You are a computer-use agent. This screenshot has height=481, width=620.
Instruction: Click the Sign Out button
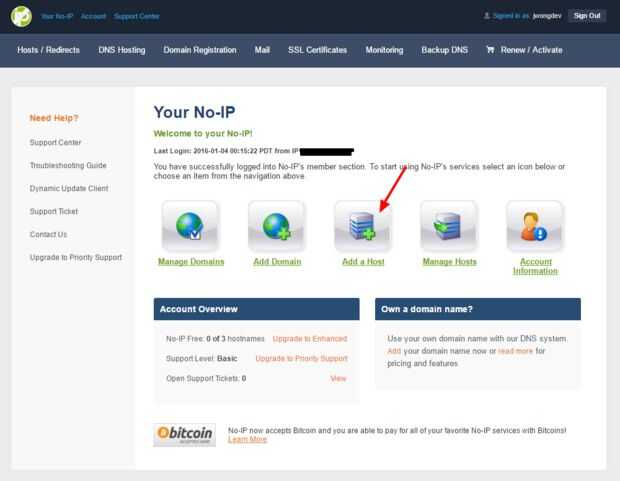[587, 16]
